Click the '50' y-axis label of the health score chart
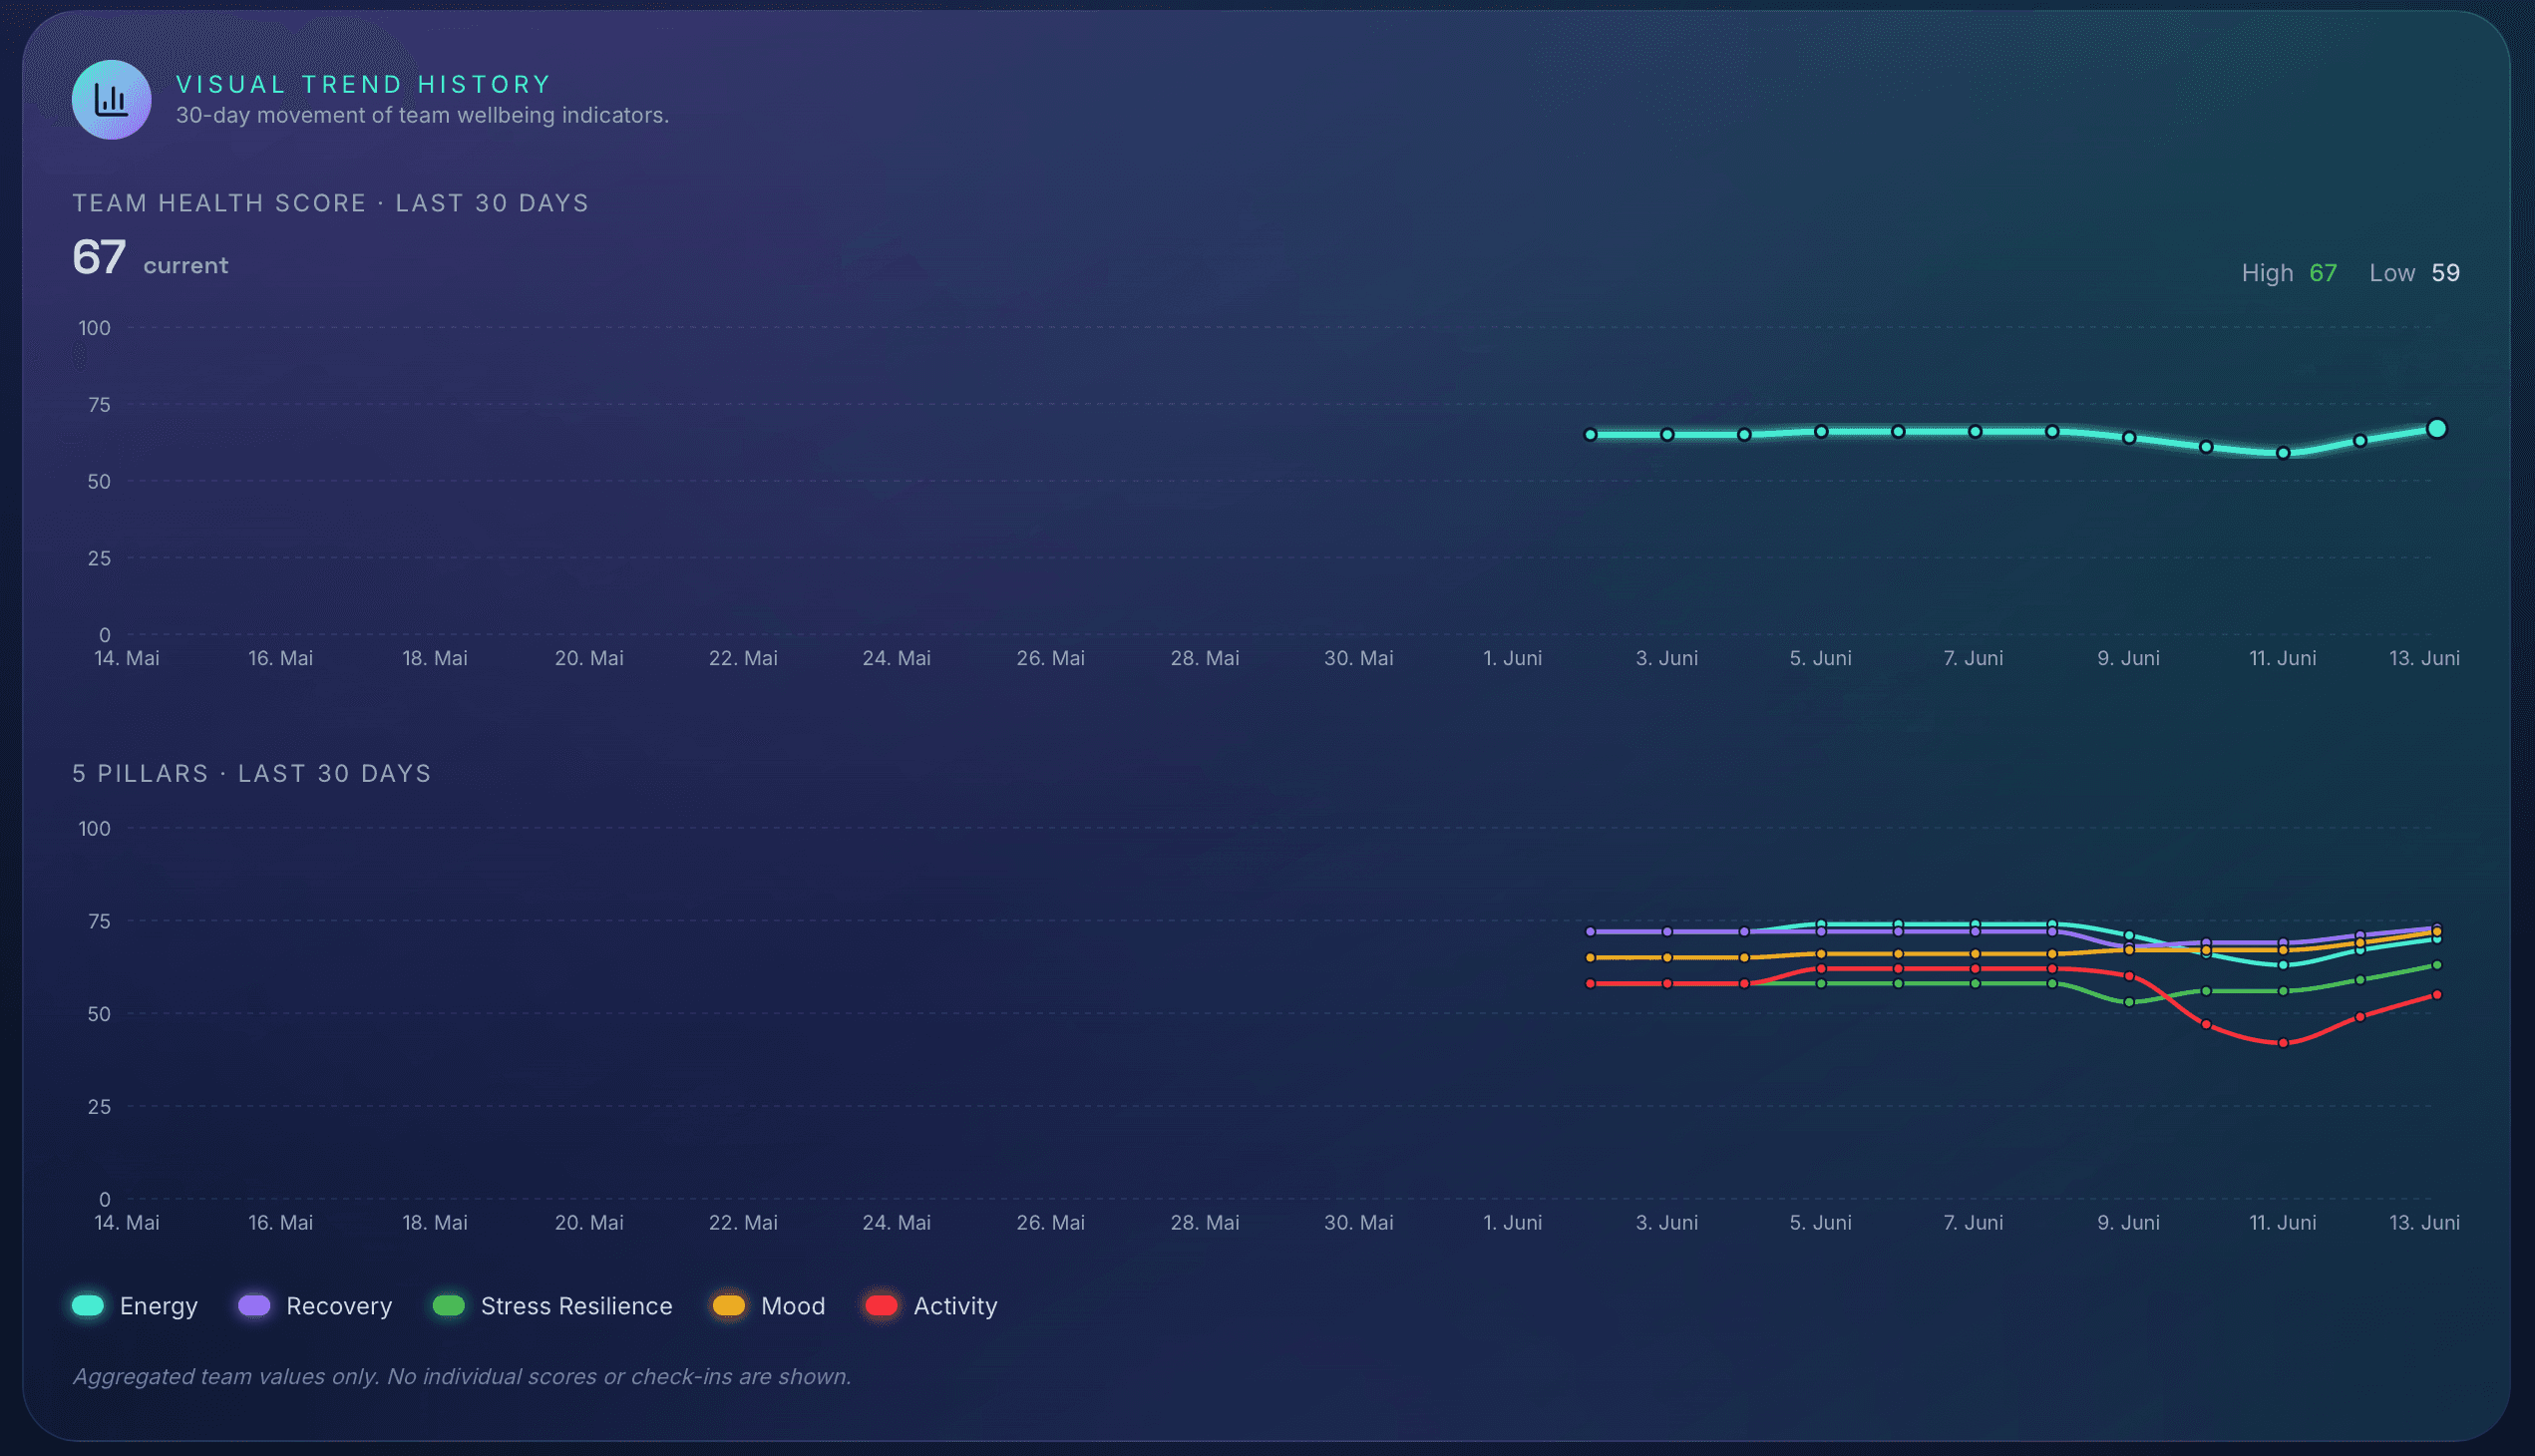 pos(99,481)
